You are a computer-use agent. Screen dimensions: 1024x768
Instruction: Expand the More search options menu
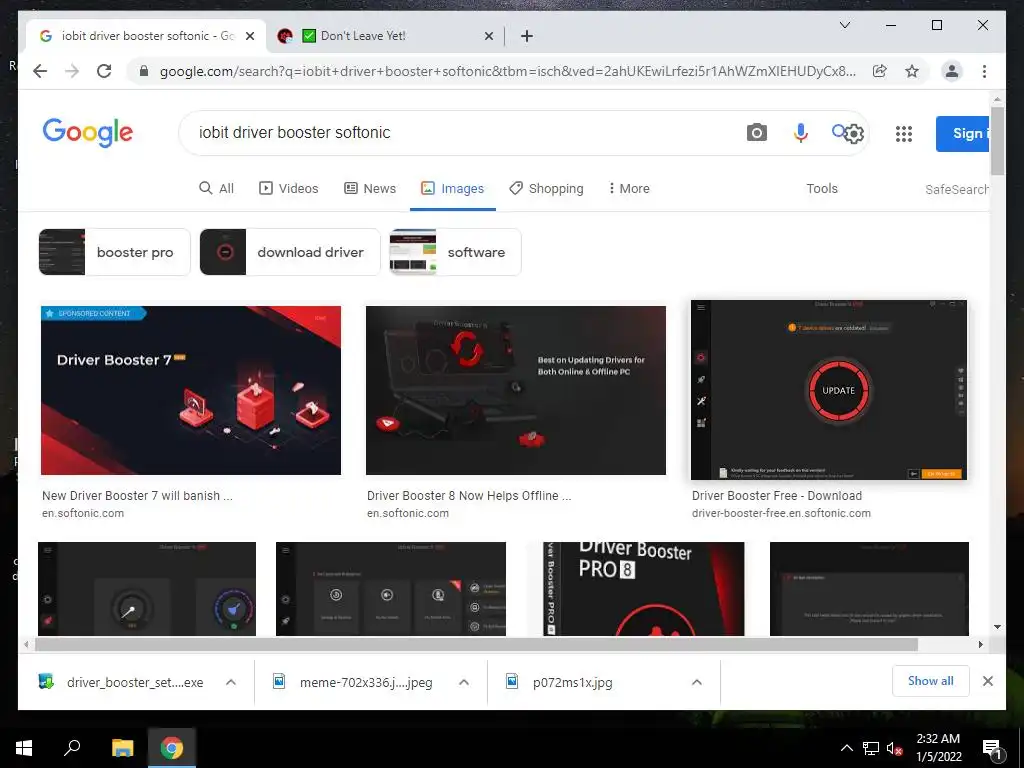click(628, 188)
